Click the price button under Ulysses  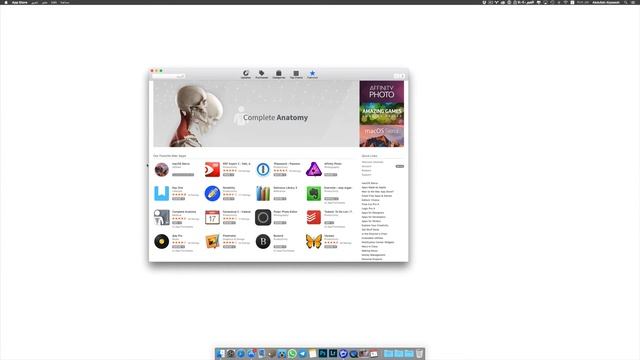[331, 247]
